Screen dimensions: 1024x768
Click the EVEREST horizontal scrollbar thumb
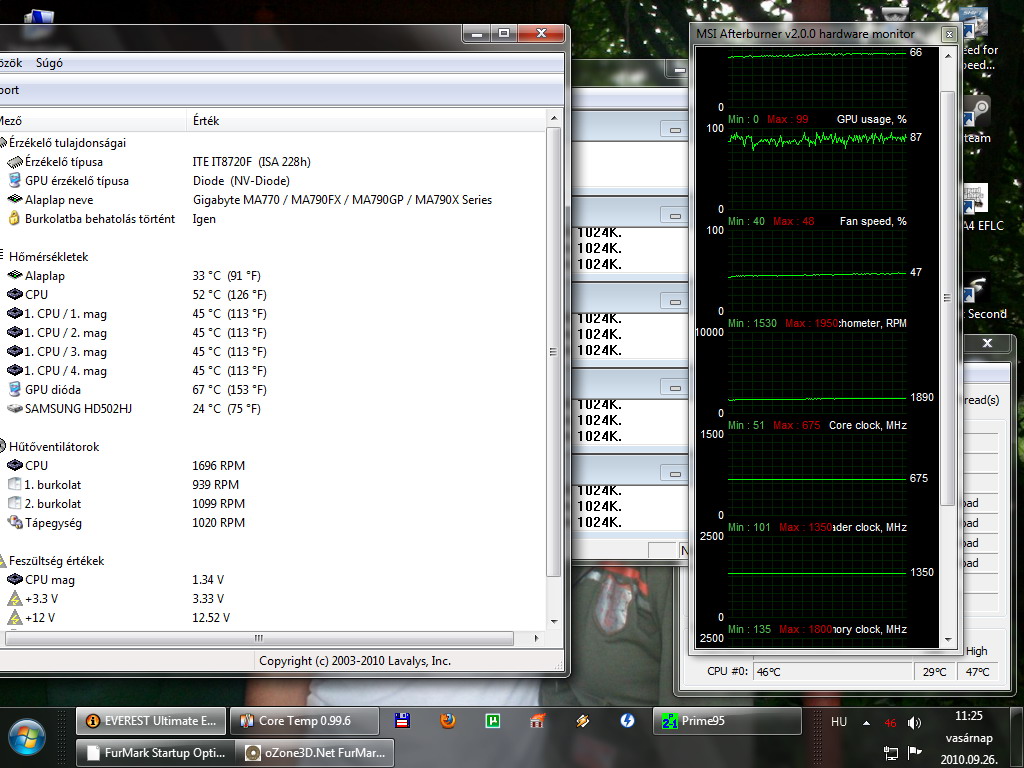[x=259, y=638]
